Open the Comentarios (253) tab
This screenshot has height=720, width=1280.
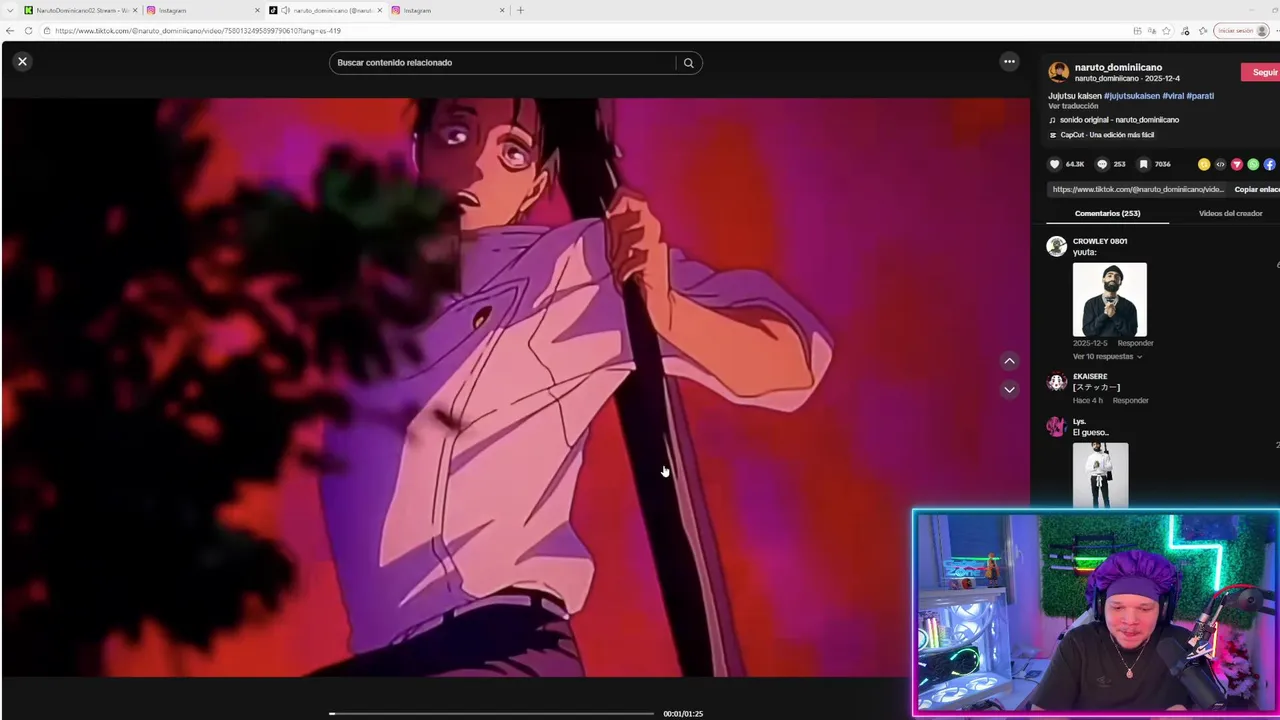tap(1107, 213)
